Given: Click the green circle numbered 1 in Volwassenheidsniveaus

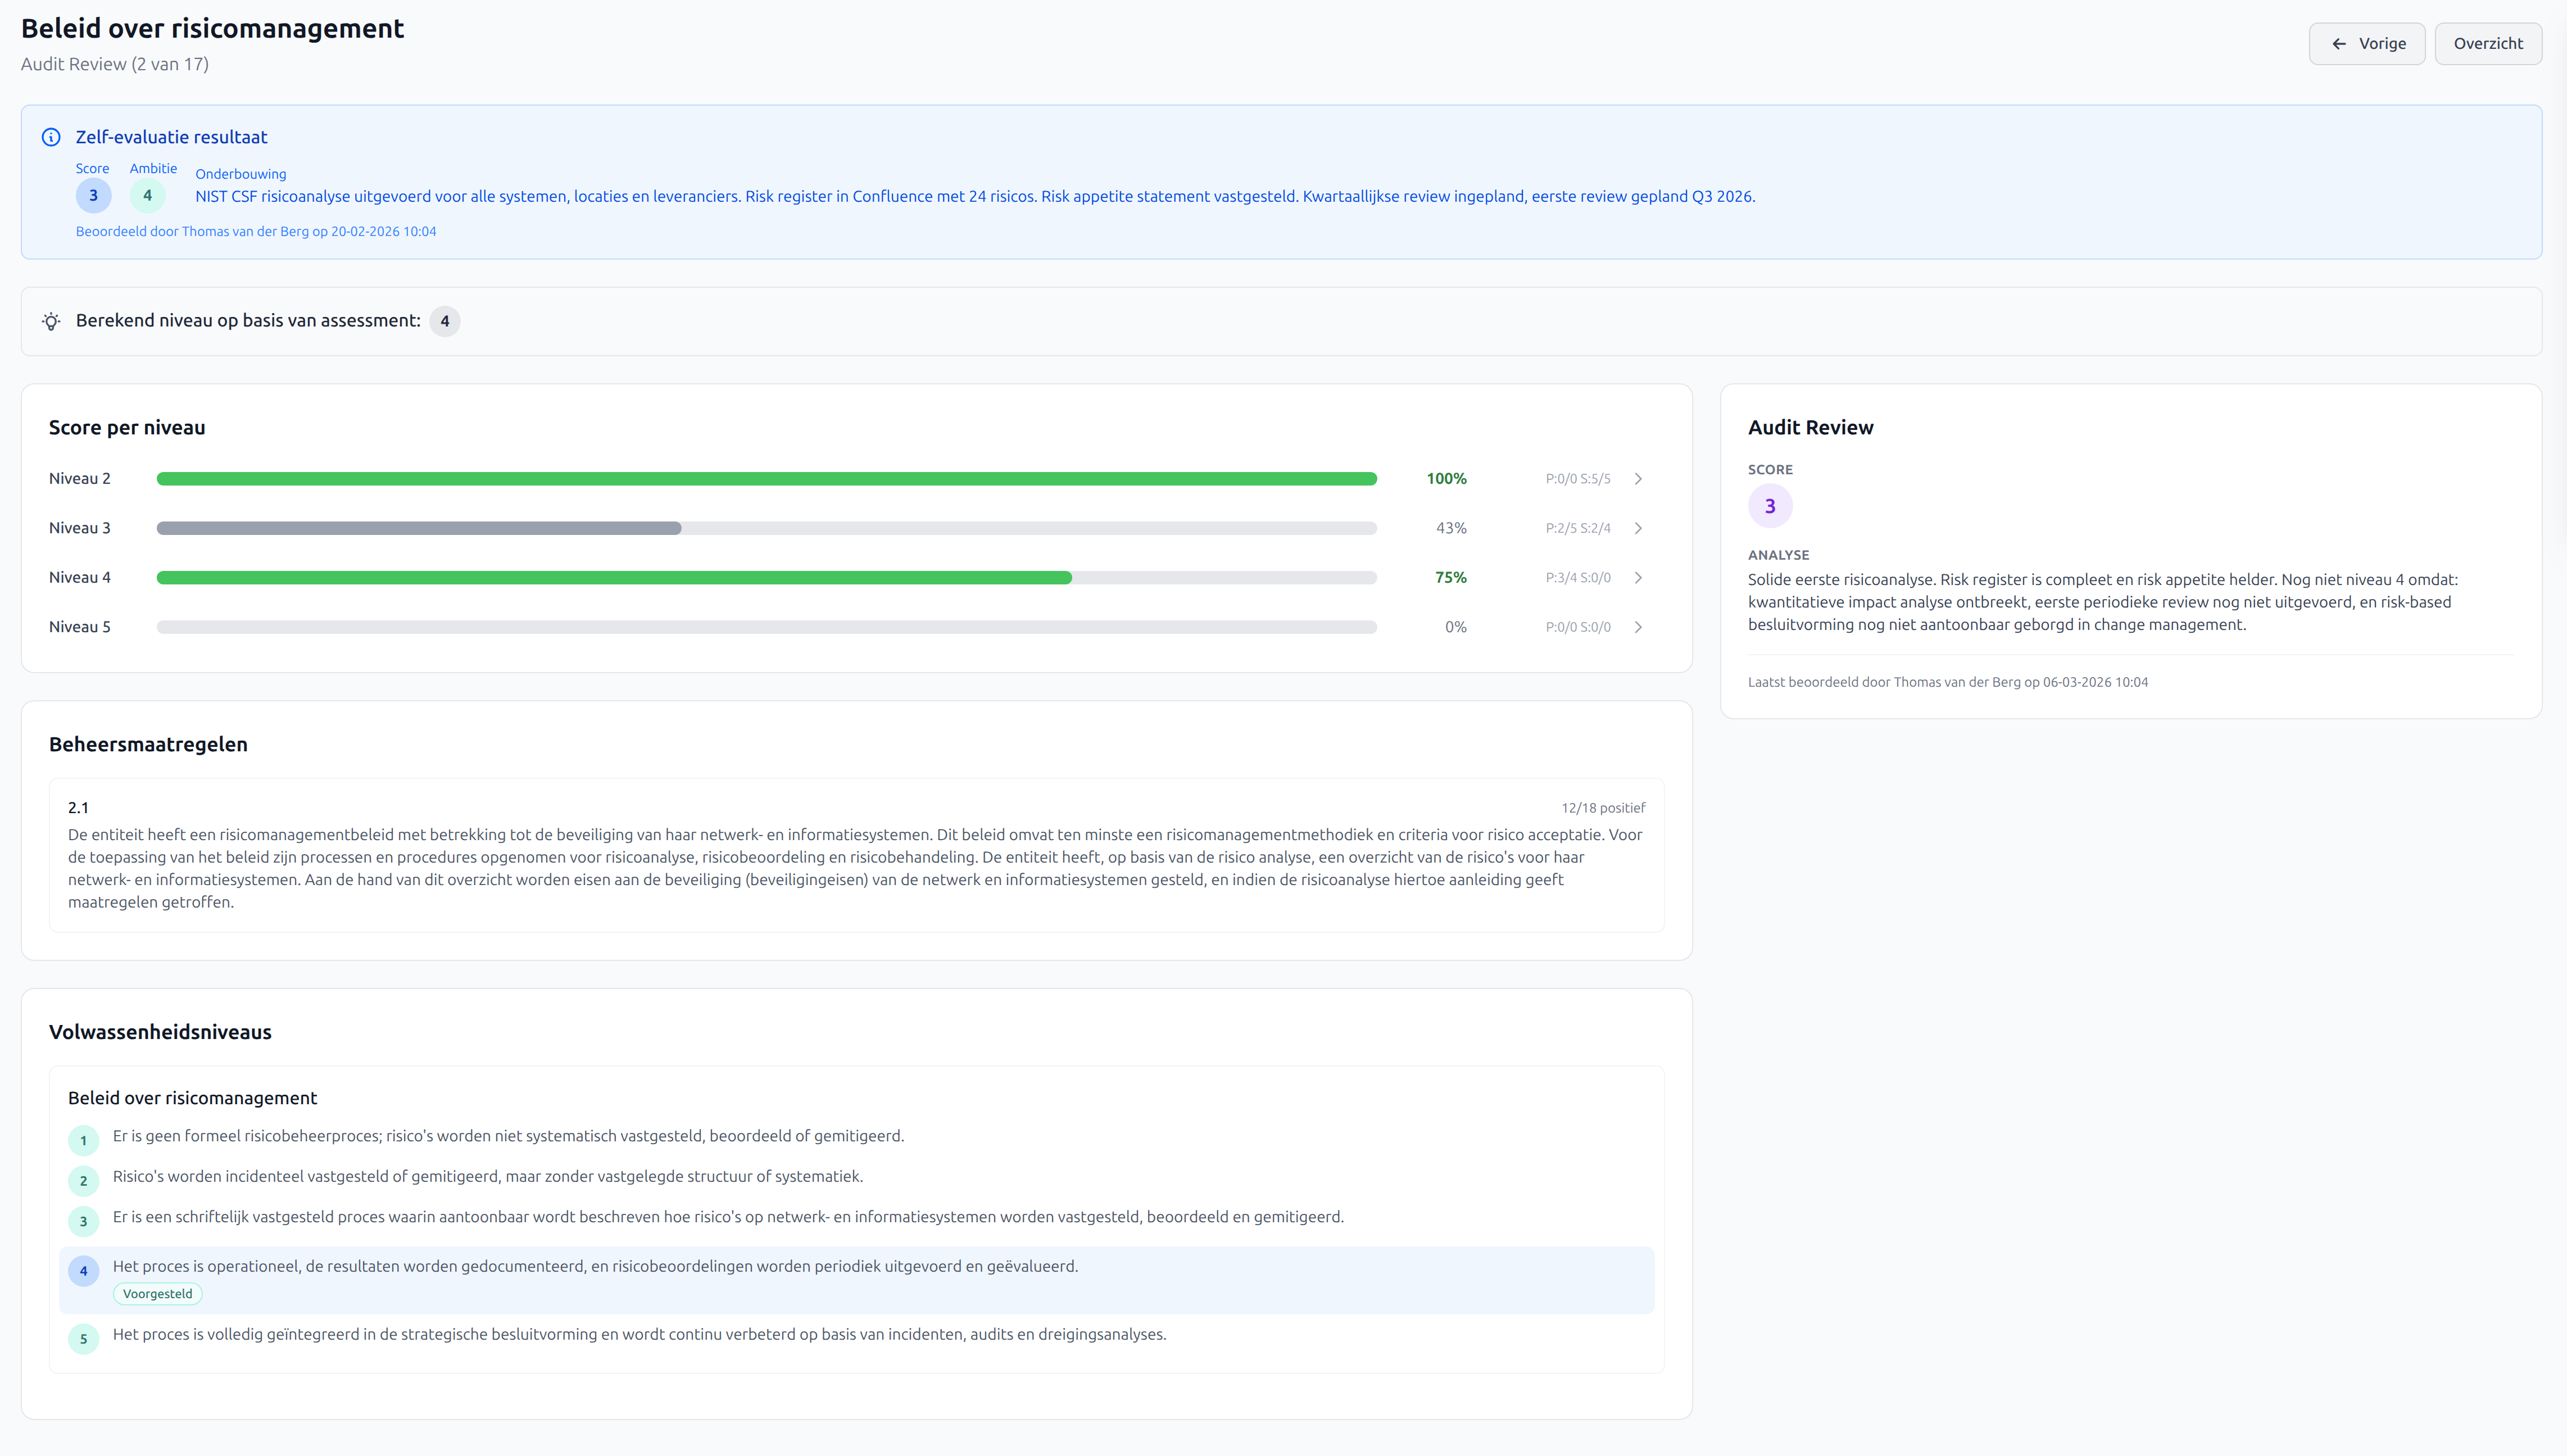Looking at the screenshot, I should 83,1140.
